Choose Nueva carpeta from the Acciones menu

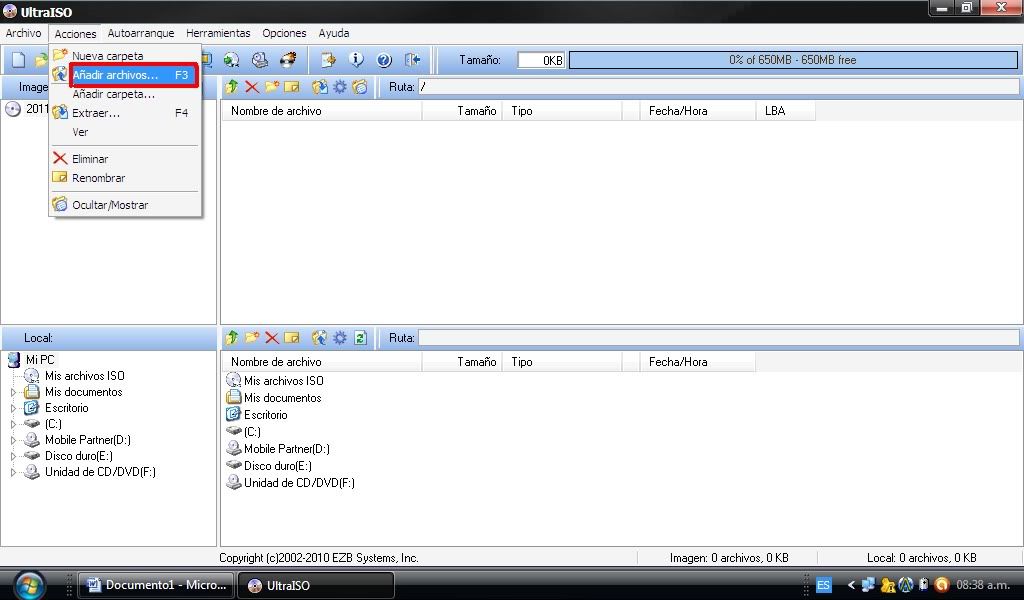(125, 56)
